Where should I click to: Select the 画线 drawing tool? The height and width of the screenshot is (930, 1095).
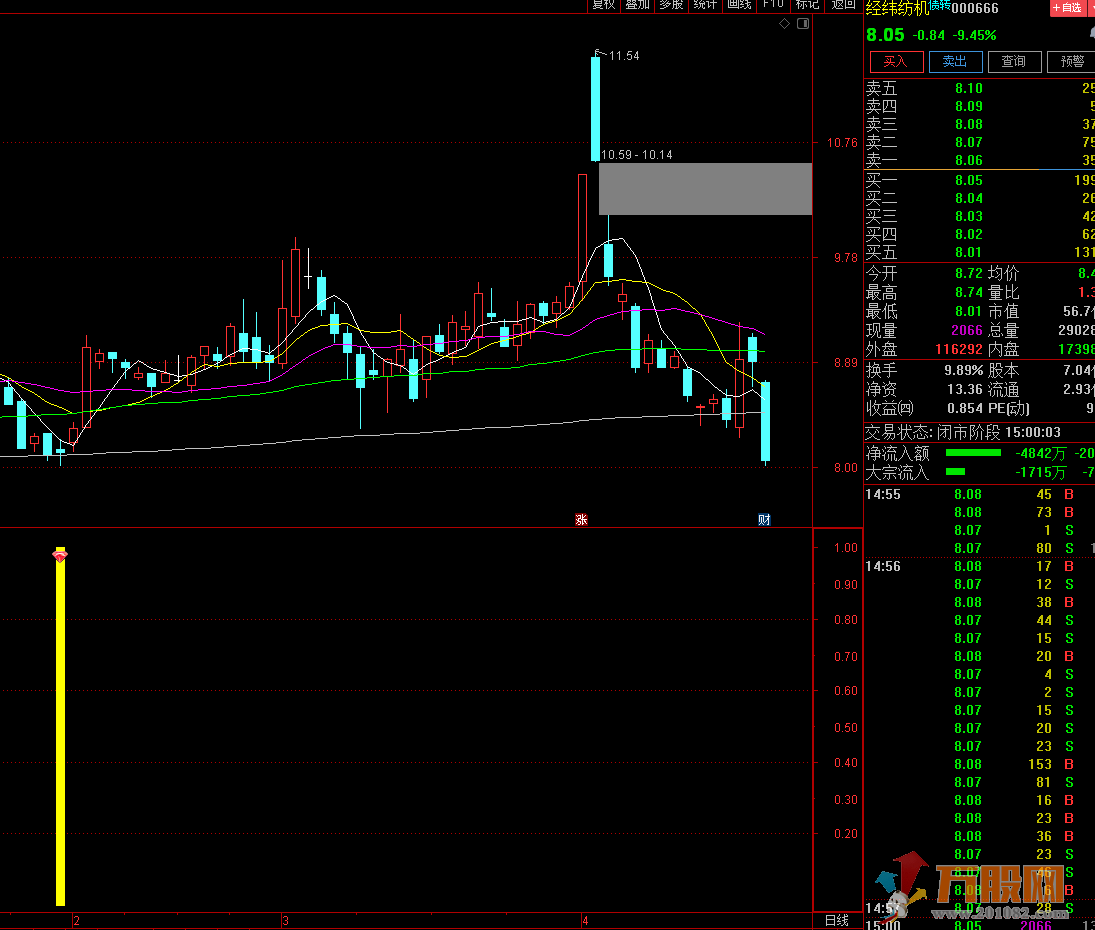[x=739, y=5]
